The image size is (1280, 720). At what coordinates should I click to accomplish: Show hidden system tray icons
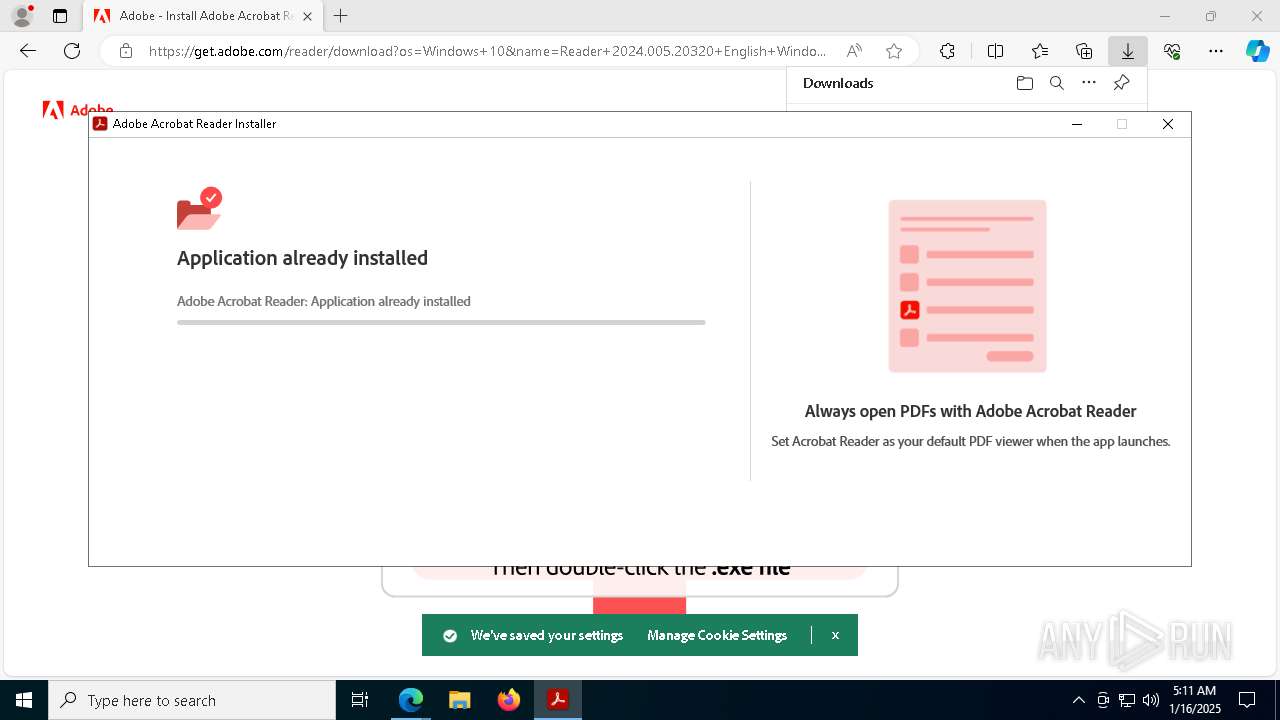[x=1078, y=700]
